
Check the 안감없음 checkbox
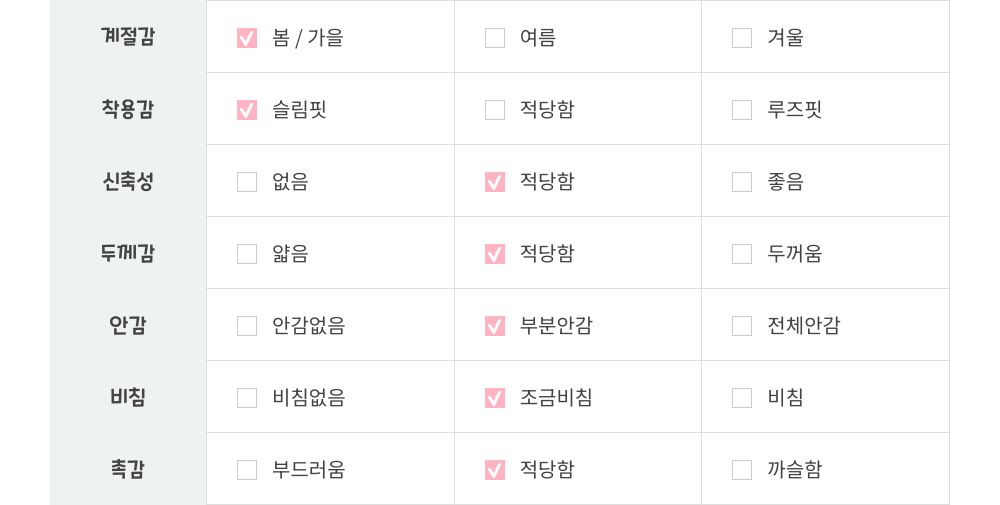(x=247, y=326)
